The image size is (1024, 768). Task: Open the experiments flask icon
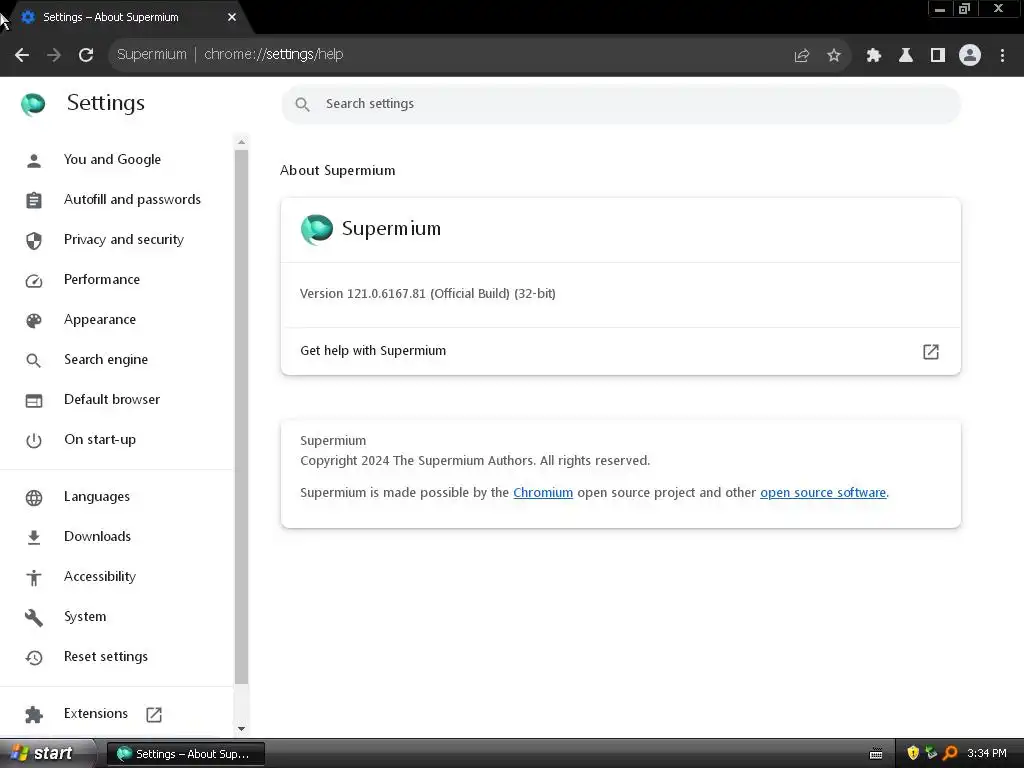click(906, 56)
